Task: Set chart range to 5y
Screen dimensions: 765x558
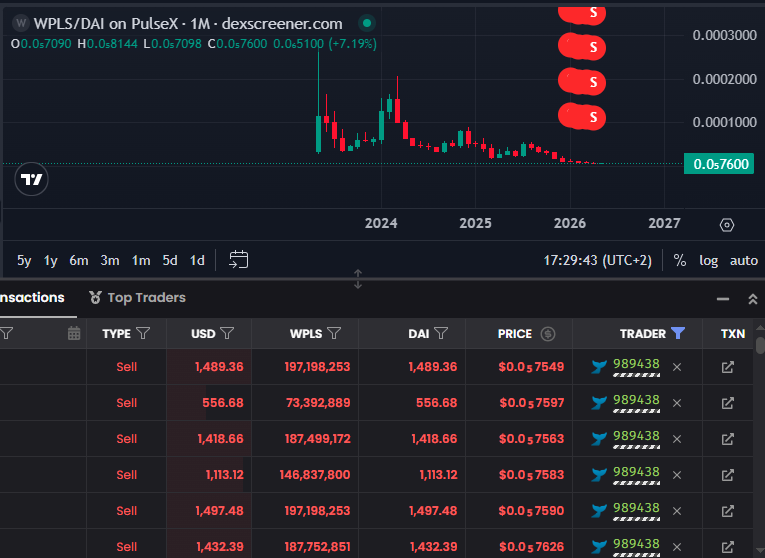Action: tap(24, 260)
